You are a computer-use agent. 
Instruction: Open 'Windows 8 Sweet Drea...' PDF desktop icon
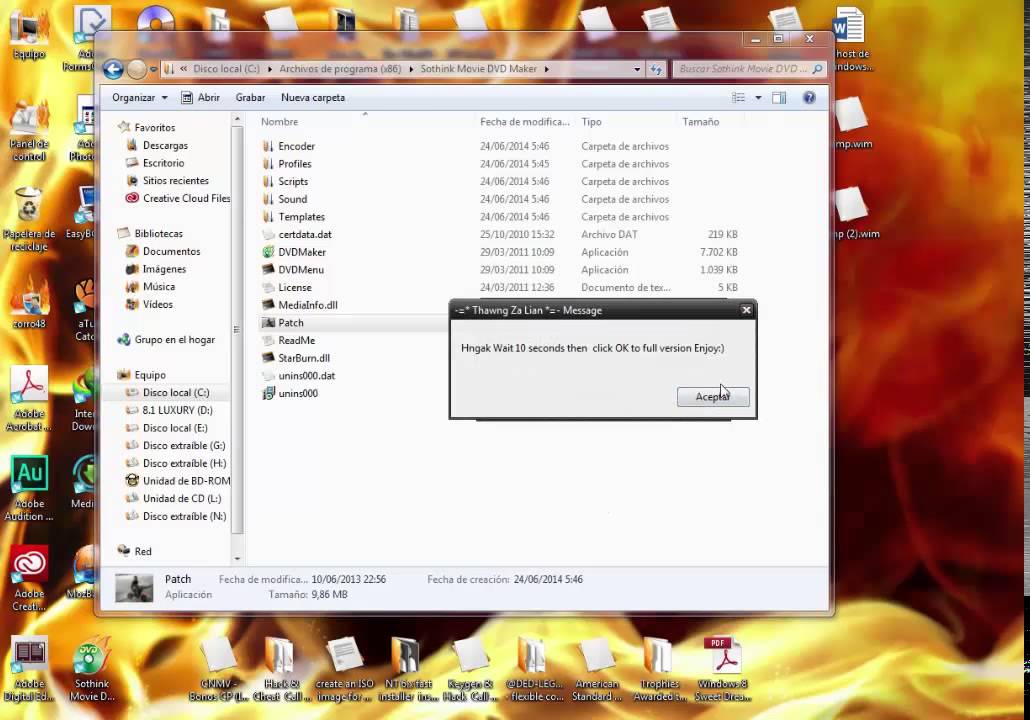pos(723,669)
